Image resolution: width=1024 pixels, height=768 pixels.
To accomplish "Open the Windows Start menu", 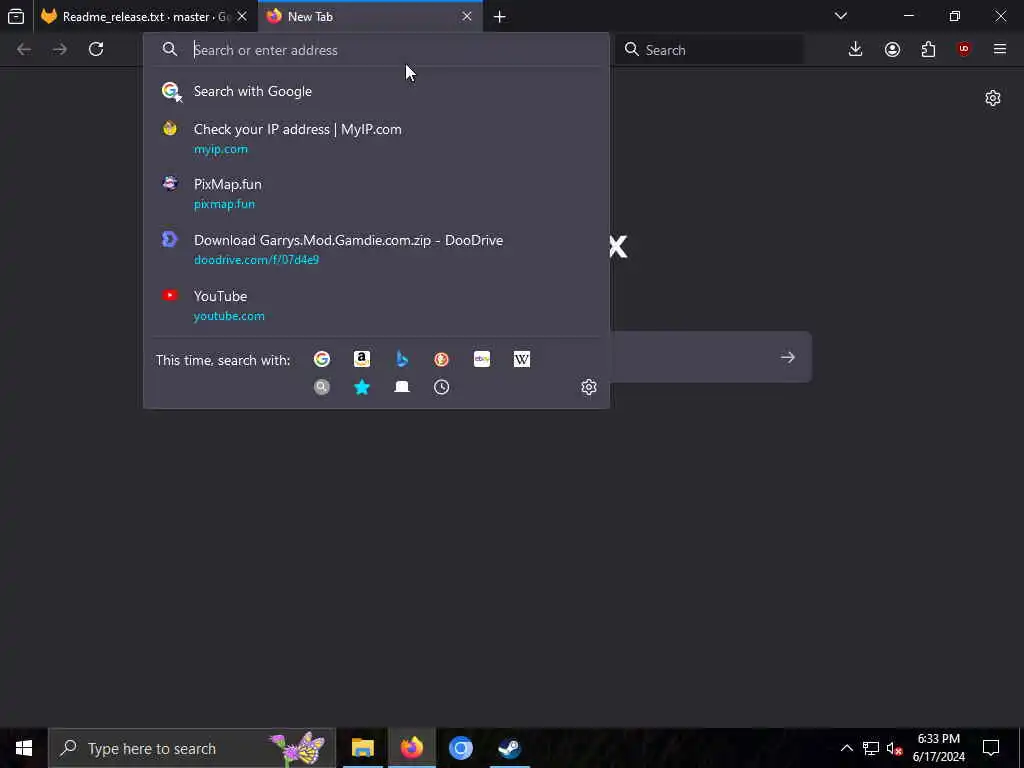I will click(x=24, y=748).
